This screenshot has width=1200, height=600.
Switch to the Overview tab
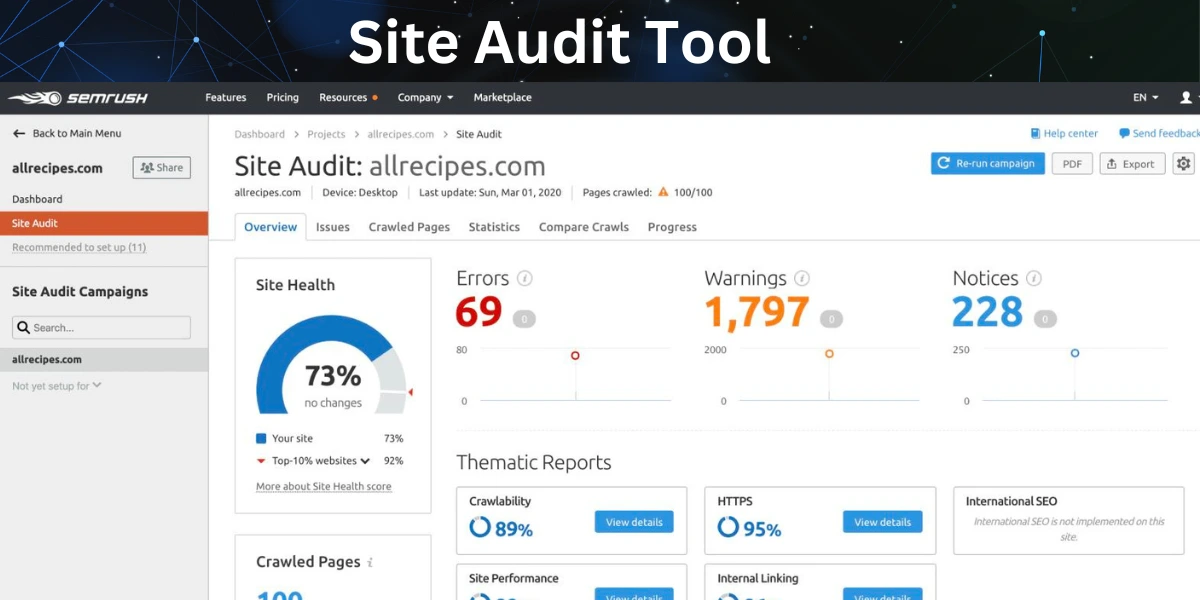(270, 227)
